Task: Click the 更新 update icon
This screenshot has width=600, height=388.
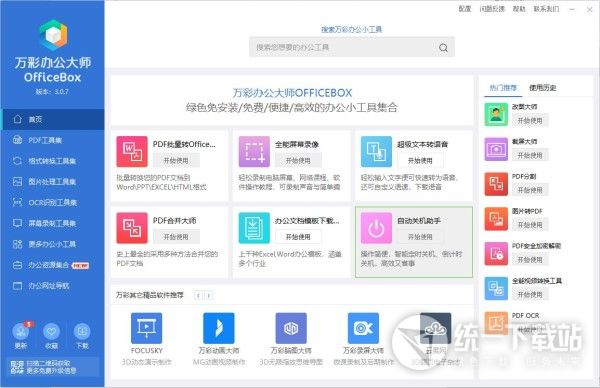Action: pos(21,331)
